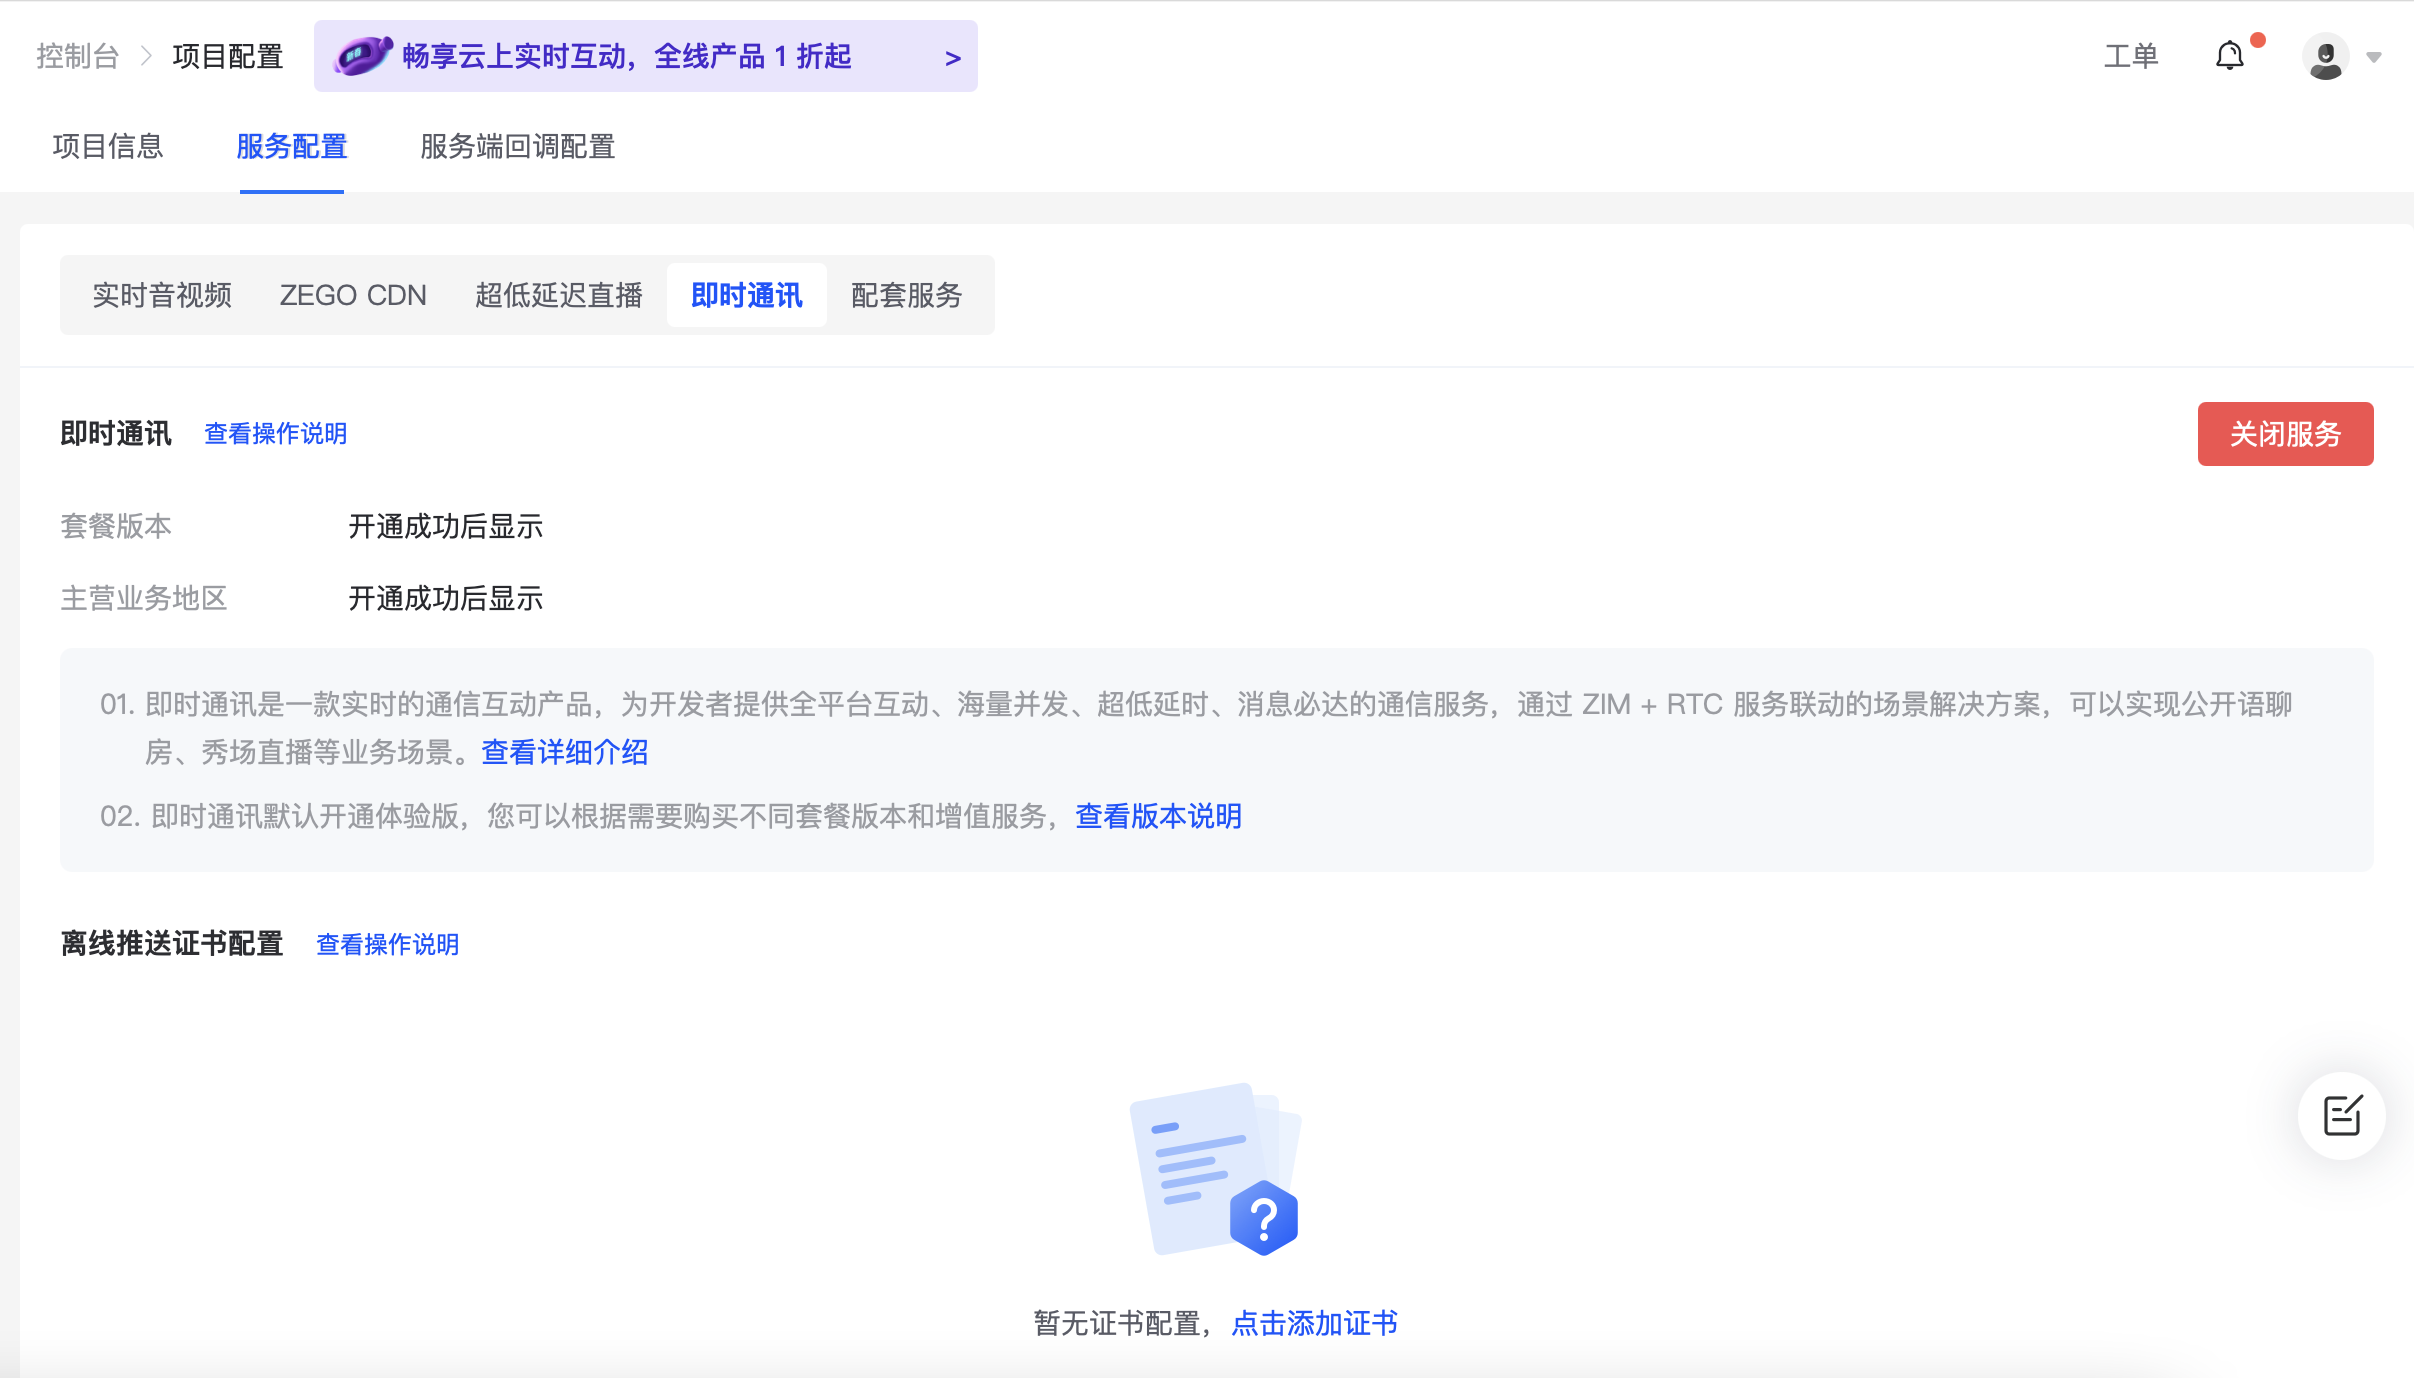
Task: Open the 查看版本说明 link
Action: click(x=1158, y=816)
